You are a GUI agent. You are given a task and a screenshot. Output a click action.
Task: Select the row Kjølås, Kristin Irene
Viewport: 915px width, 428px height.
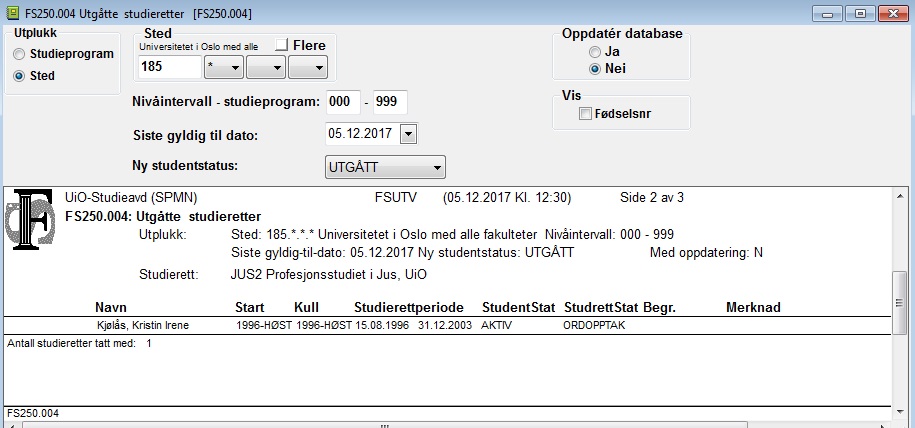click(448, 325)
